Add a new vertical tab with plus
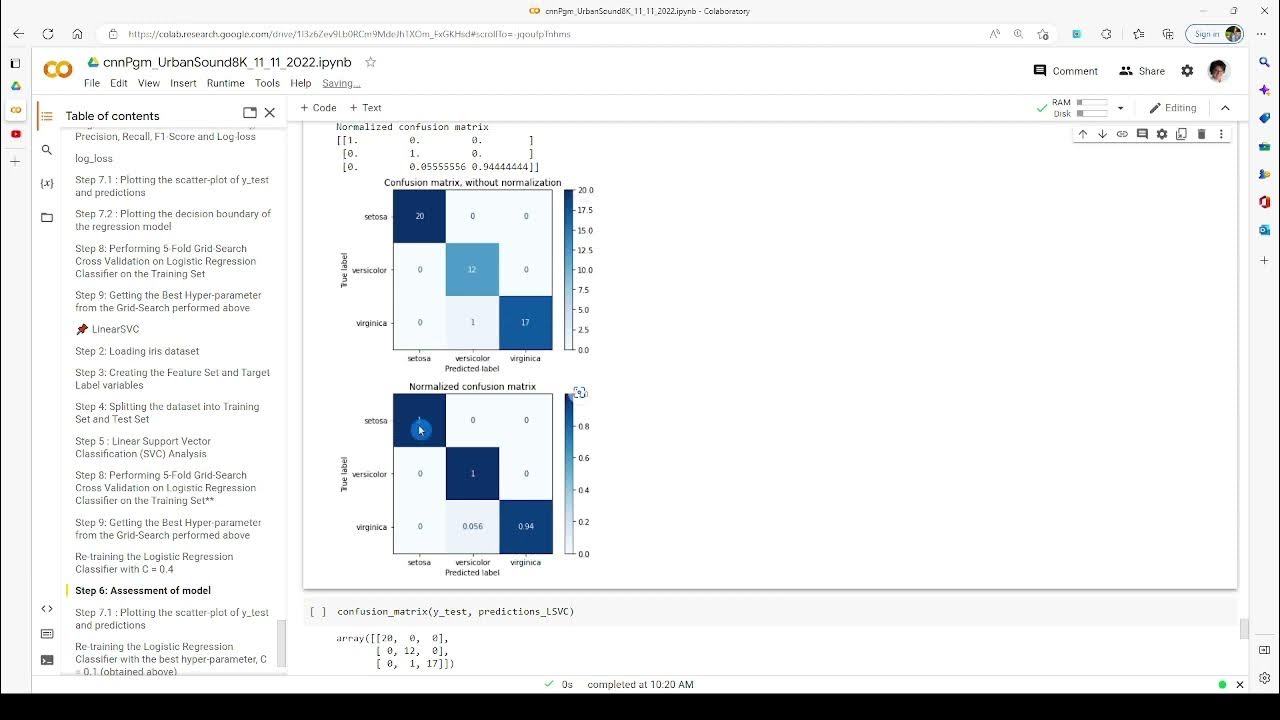The image size is (1280, 720). [x=15, y=161]
